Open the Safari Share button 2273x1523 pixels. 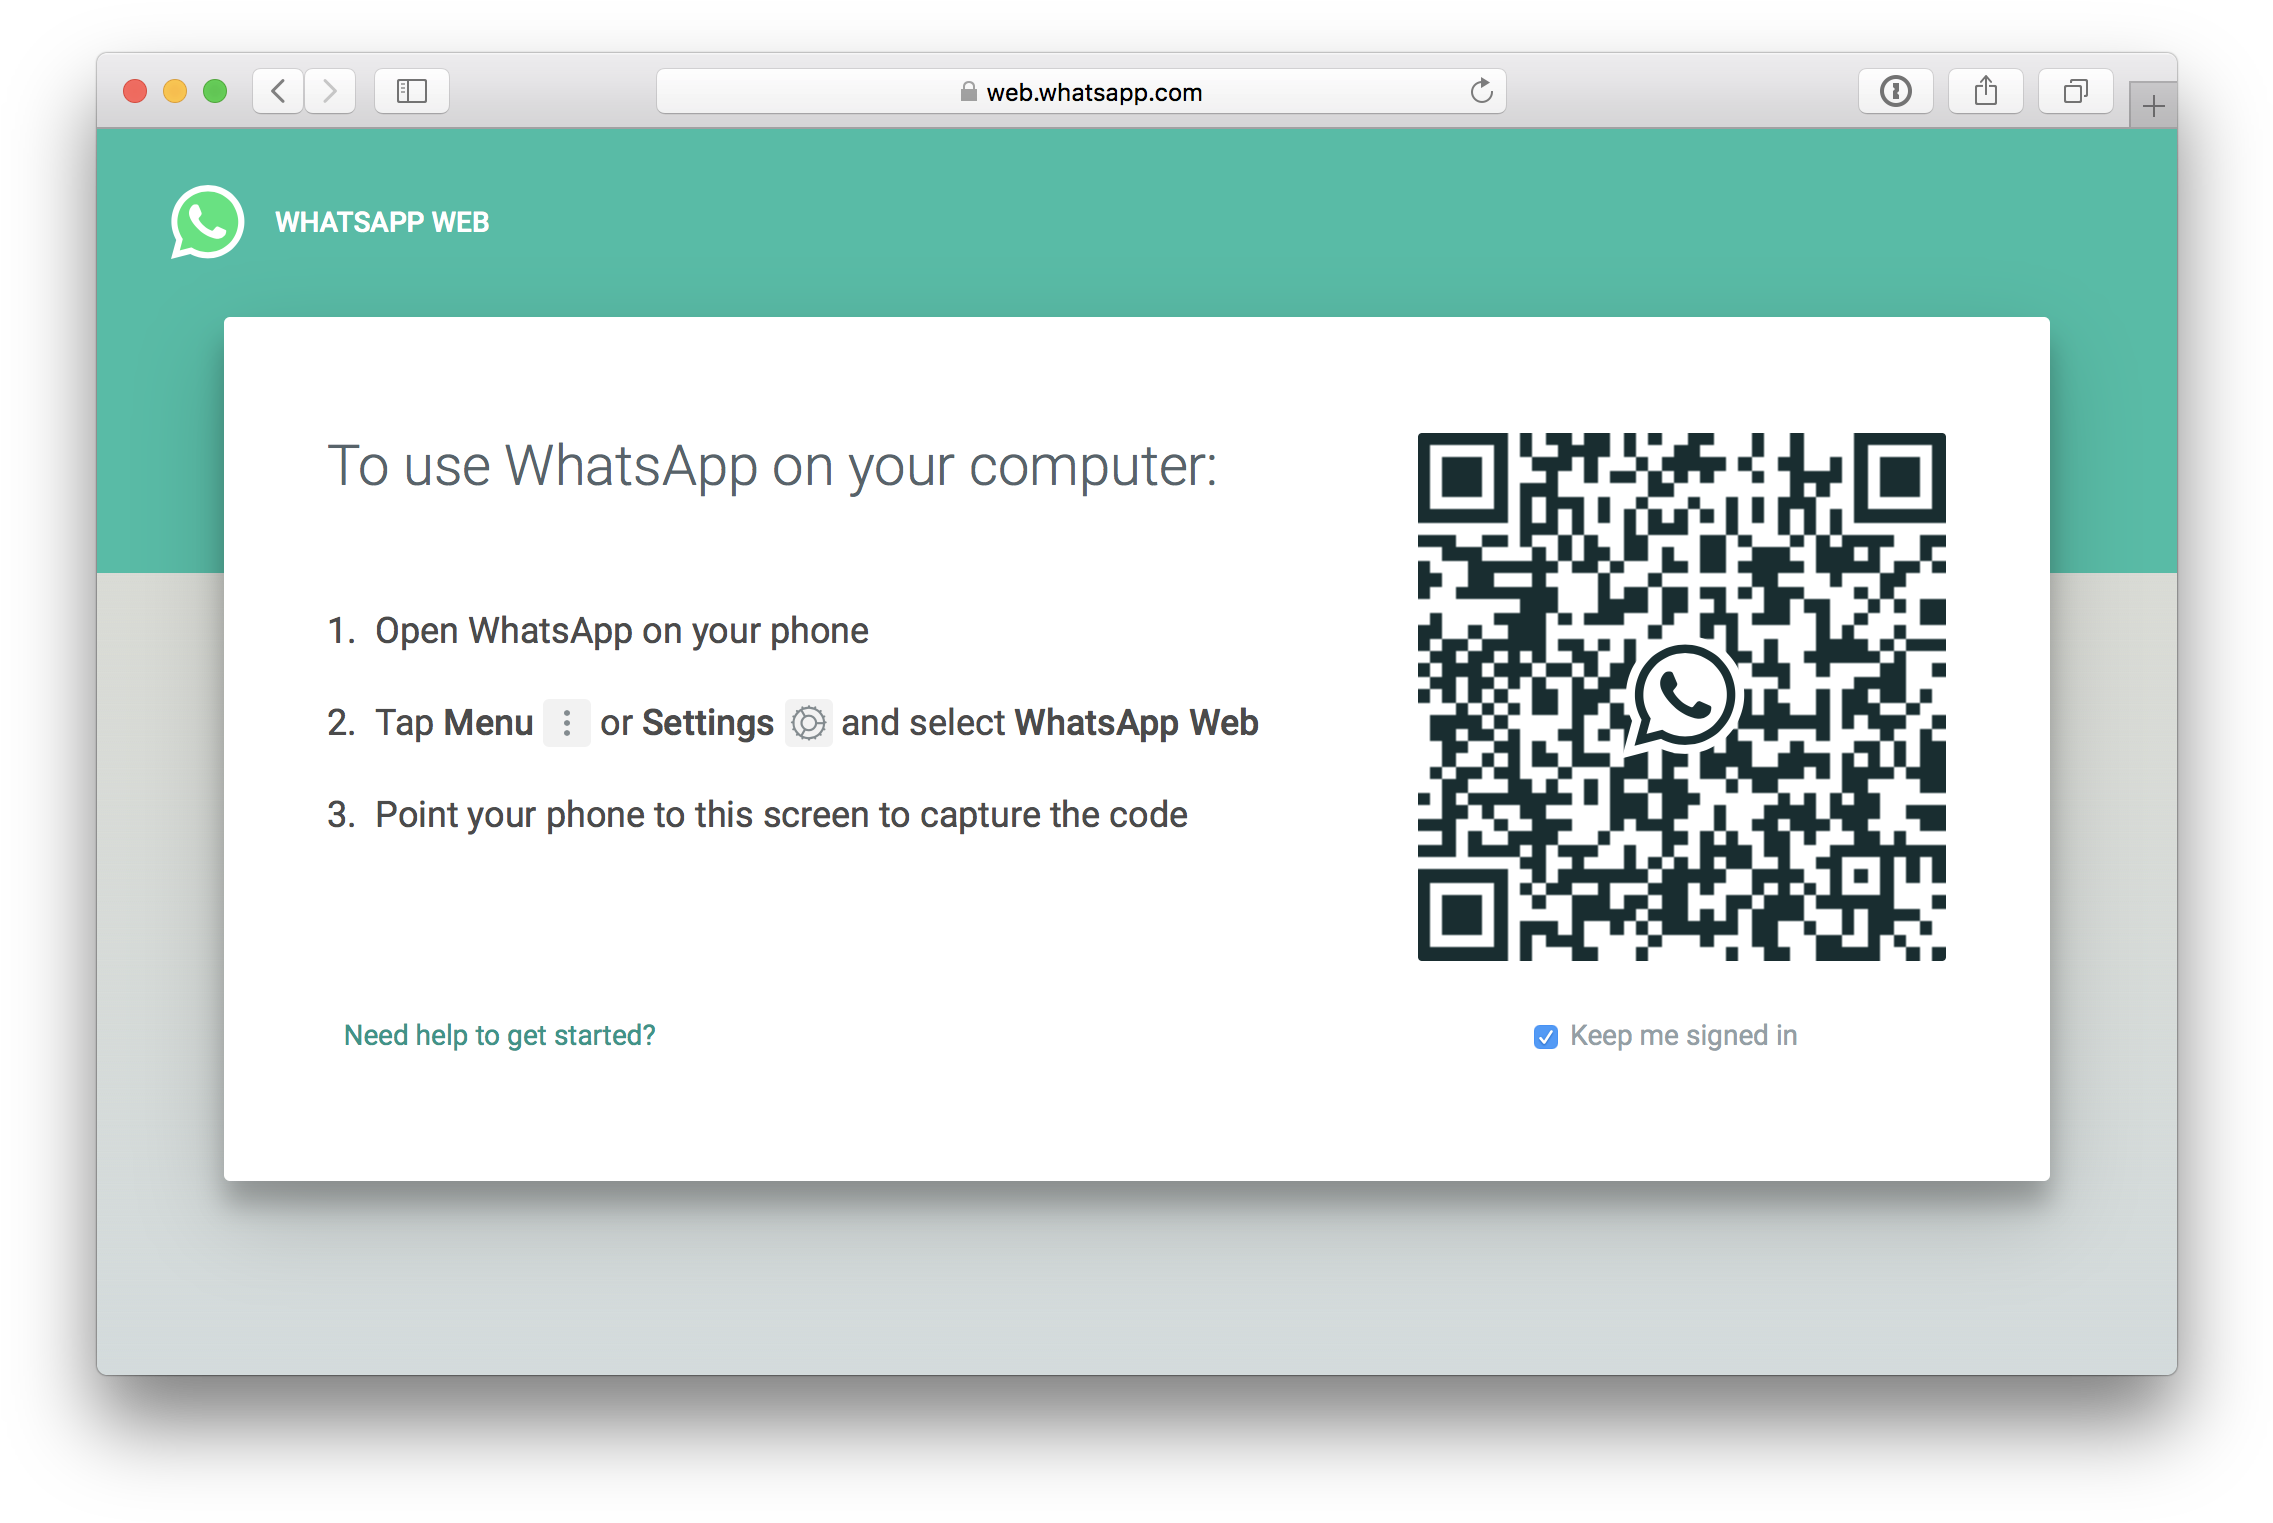(x=1985, y=92)
